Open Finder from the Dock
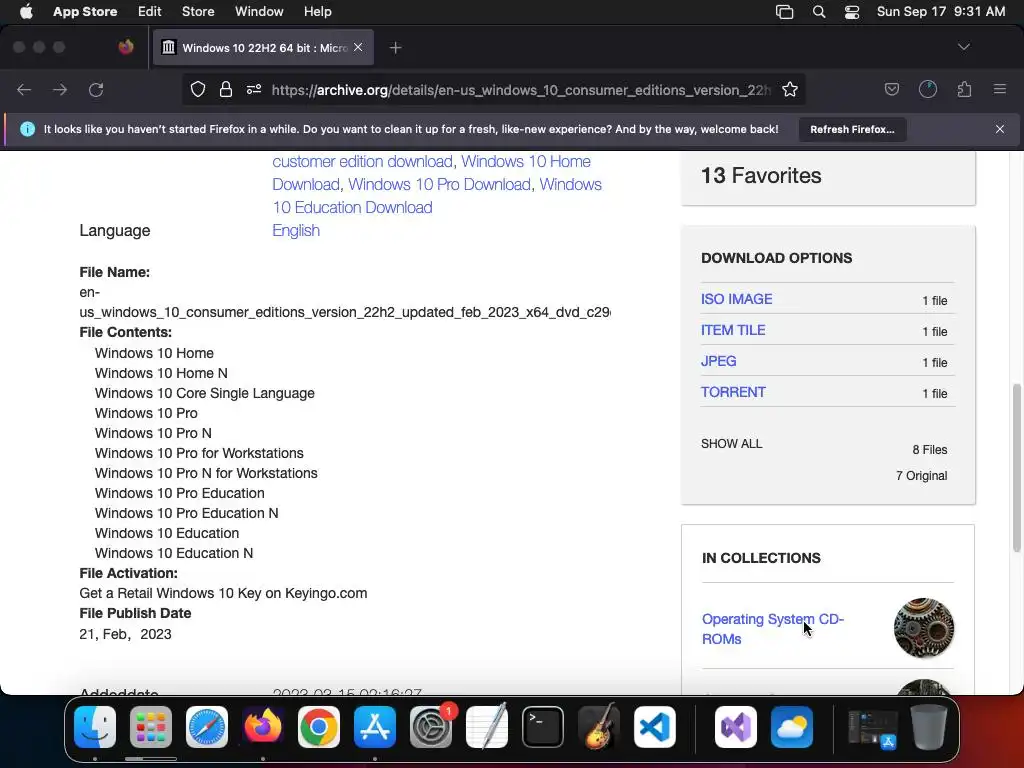Image resolution: width=1024 pixels, height=768 pixels. [95, 726]
